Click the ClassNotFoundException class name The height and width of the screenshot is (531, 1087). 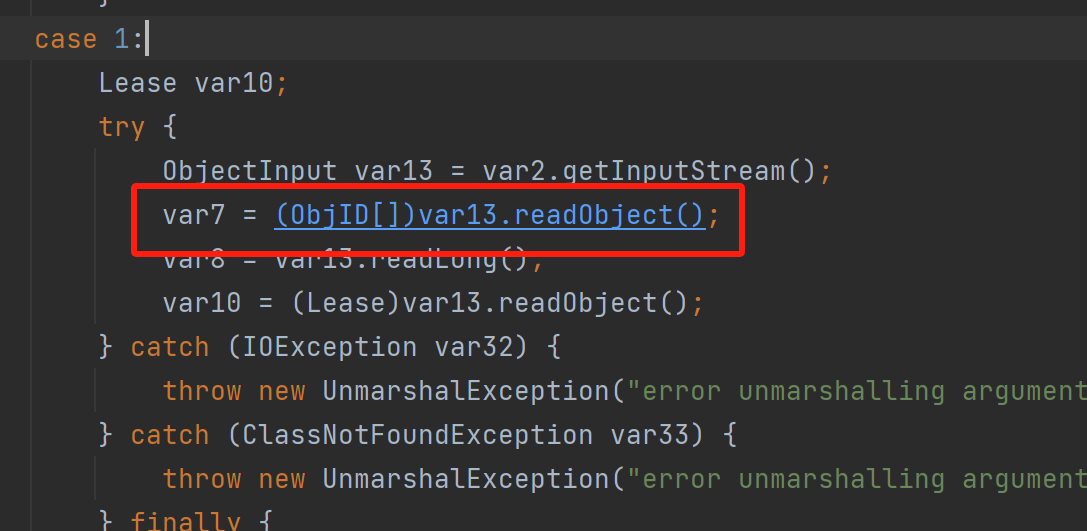coord(410,435)
